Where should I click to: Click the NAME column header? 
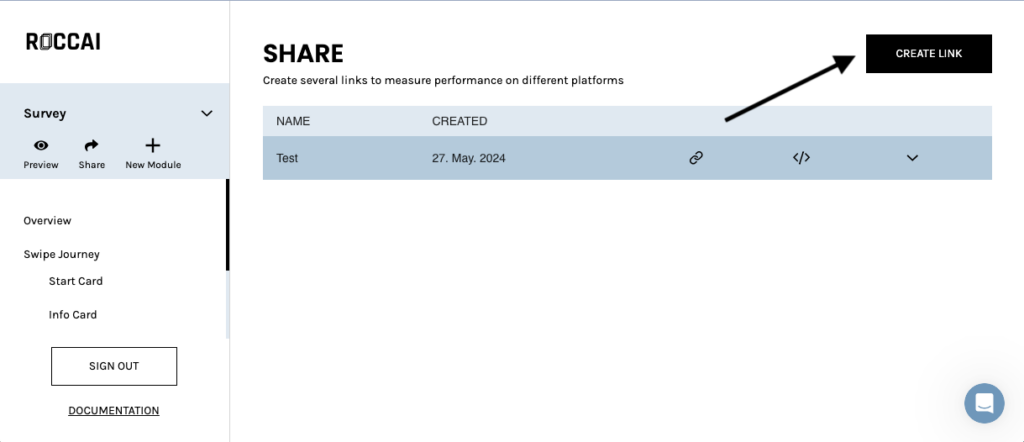point(293,121)
